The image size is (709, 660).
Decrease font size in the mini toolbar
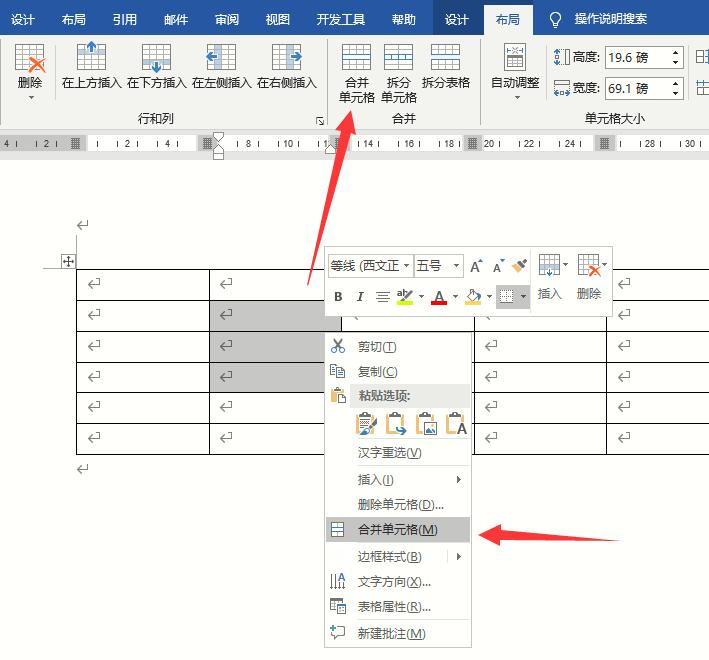(x=498, y=266)
